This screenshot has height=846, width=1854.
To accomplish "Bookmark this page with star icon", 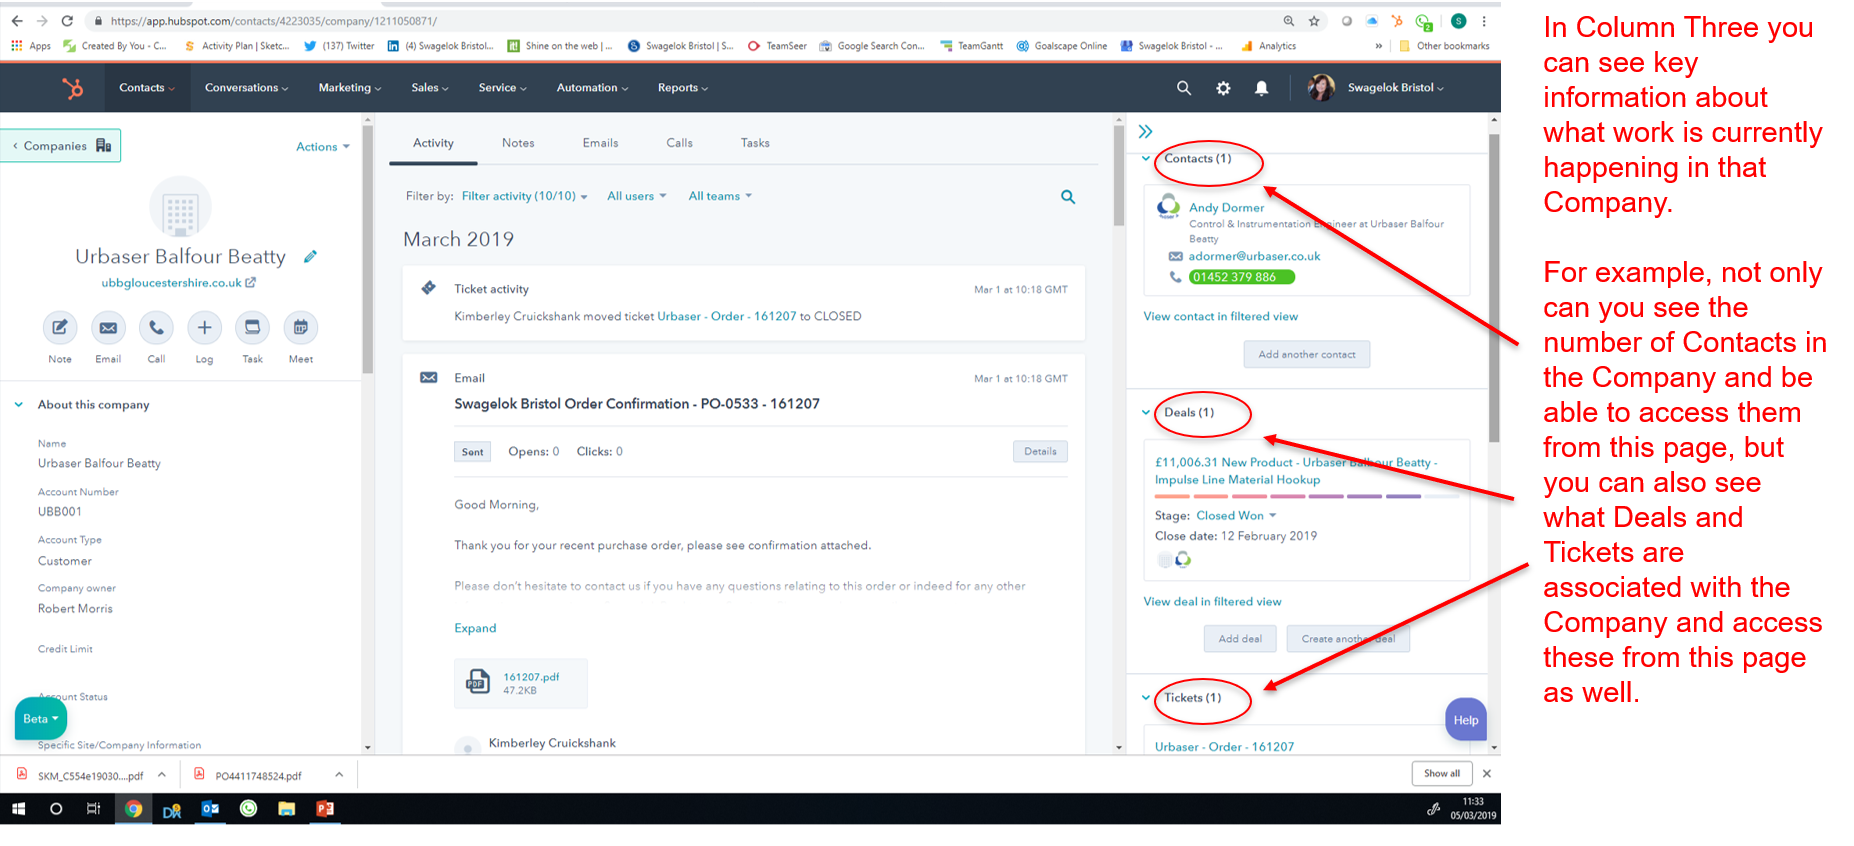I will click(1314, 20).
